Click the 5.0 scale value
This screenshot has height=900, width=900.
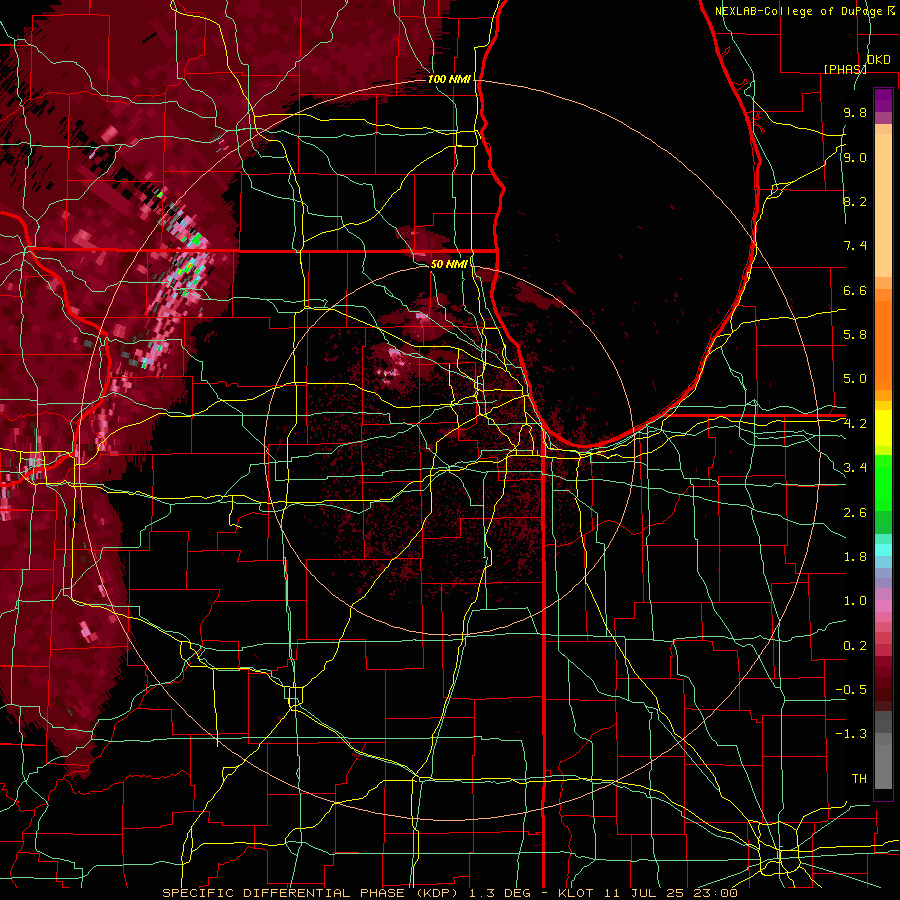855,379
